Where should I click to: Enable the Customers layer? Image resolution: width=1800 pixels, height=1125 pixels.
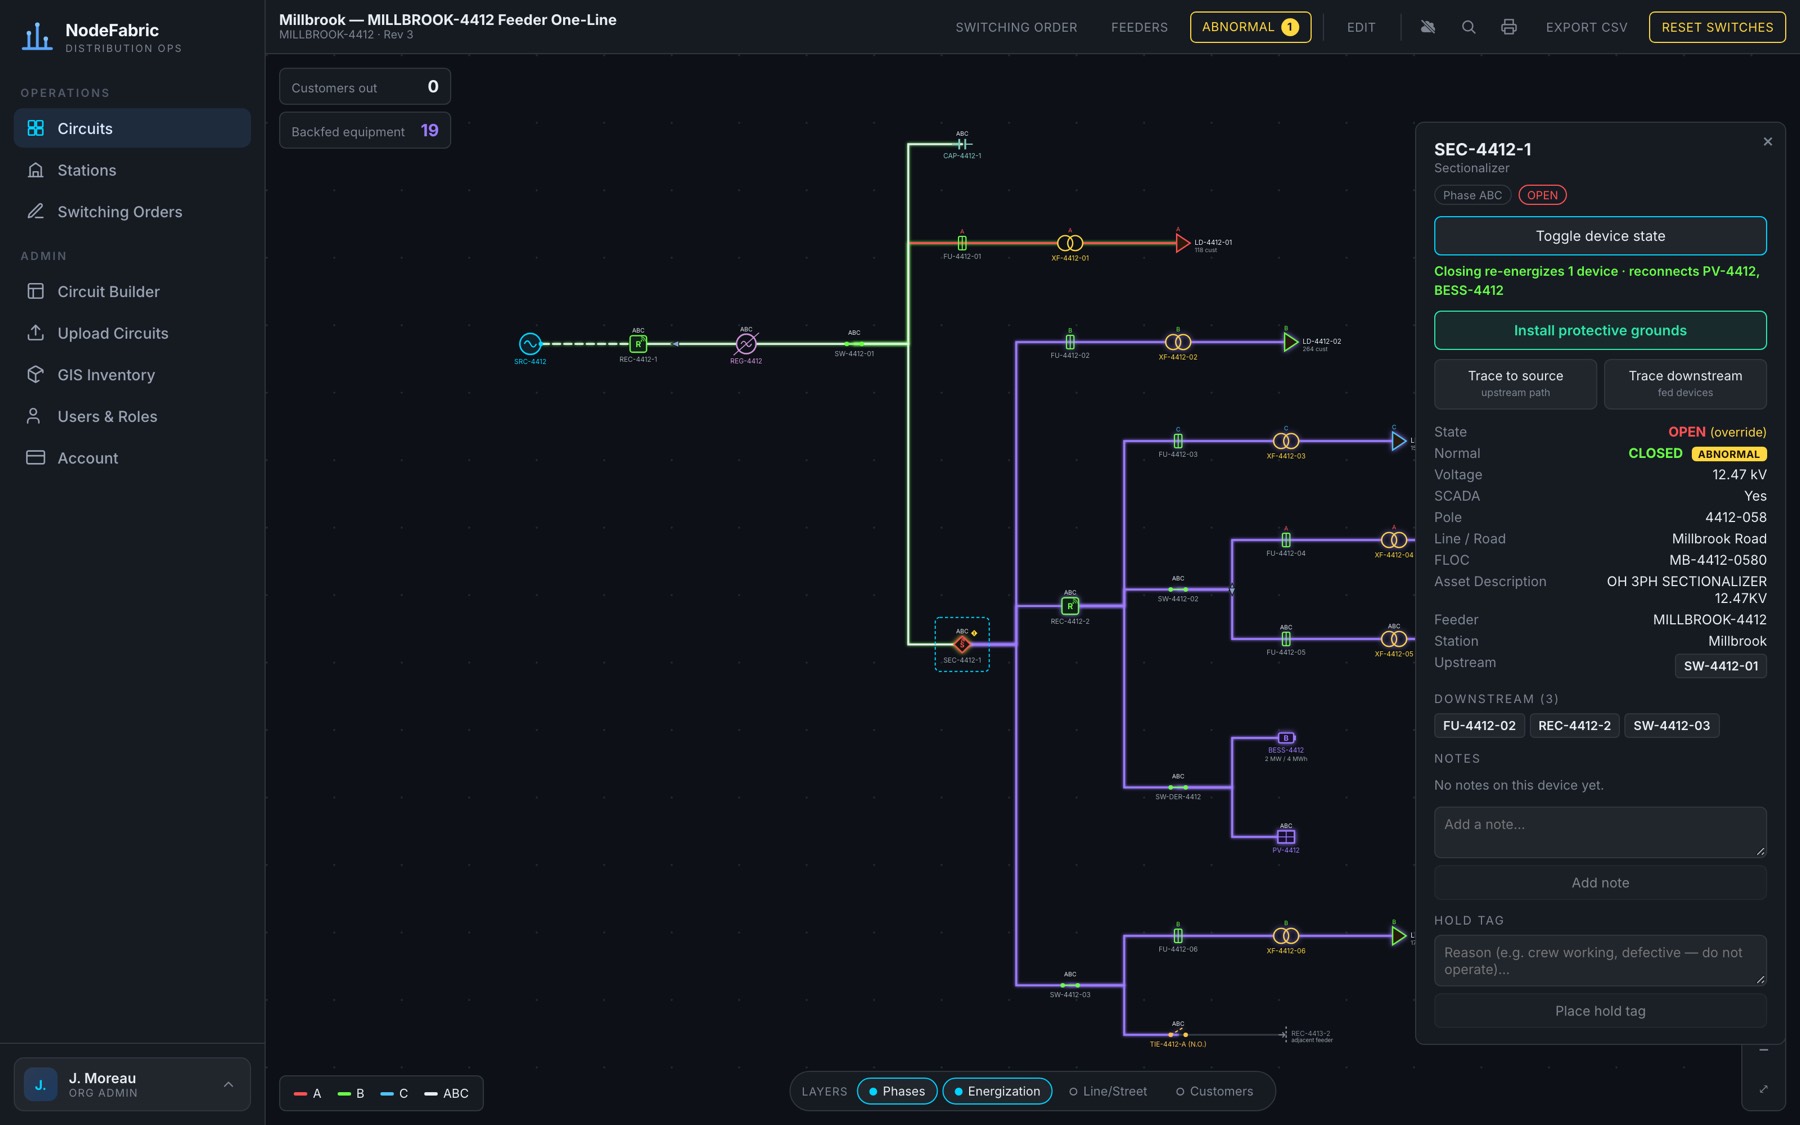click(1214, 1091)
